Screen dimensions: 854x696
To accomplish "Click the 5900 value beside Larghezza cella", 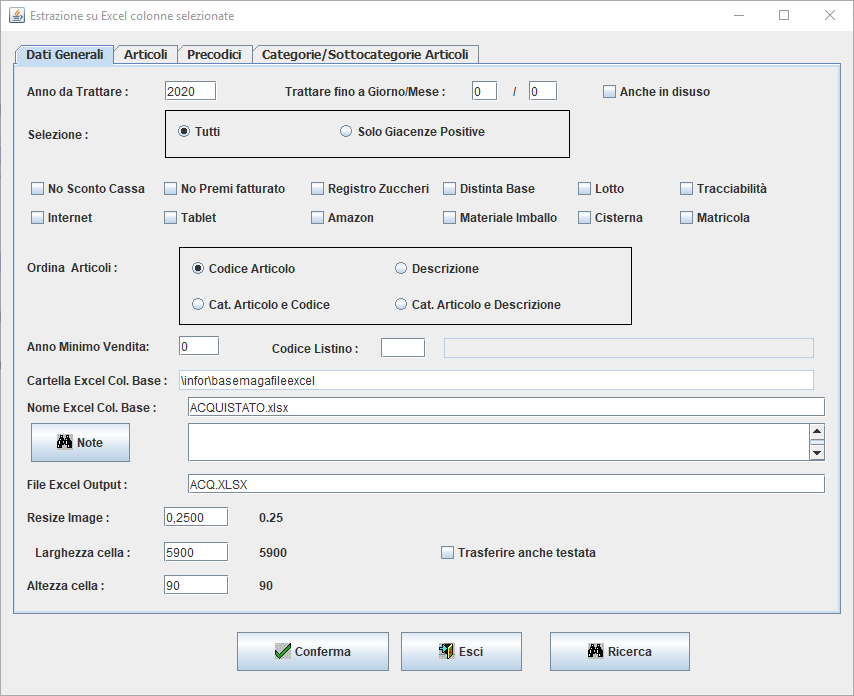I will [273, 553].
